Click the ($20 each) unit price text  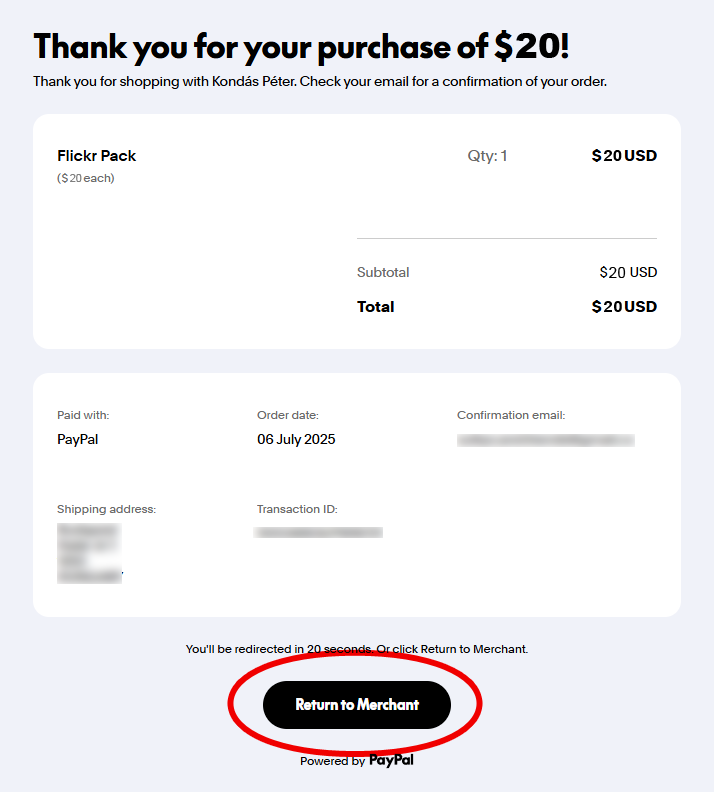pyautogui.click(x=86, y=179)
